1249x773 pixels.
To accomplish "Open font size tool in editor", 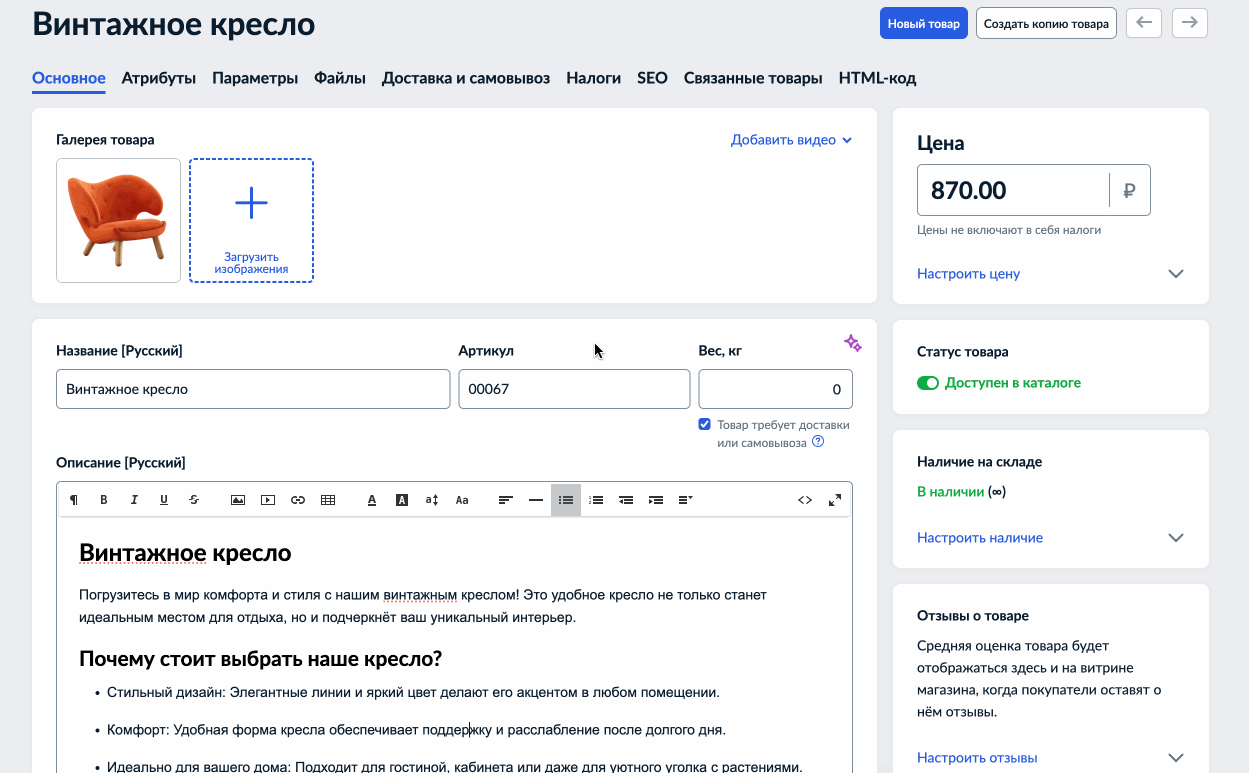I will tap(432, 500).
